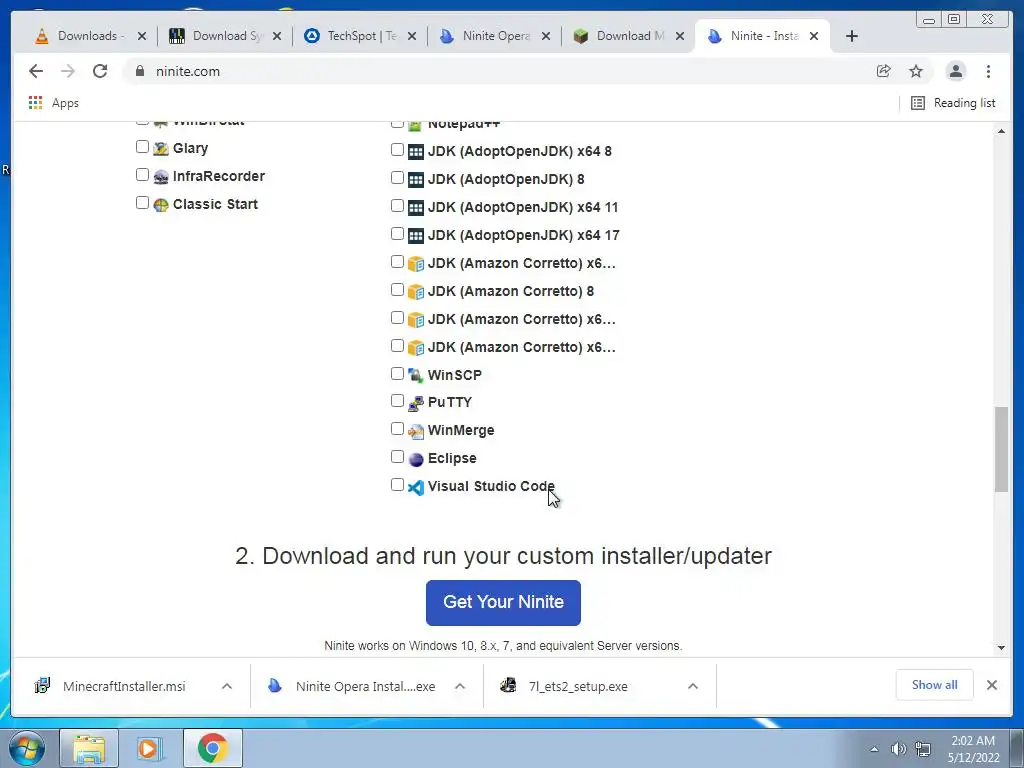Click the Glary app icon
The width and height of the screenshot is (1024, 768).
(161, 149)
